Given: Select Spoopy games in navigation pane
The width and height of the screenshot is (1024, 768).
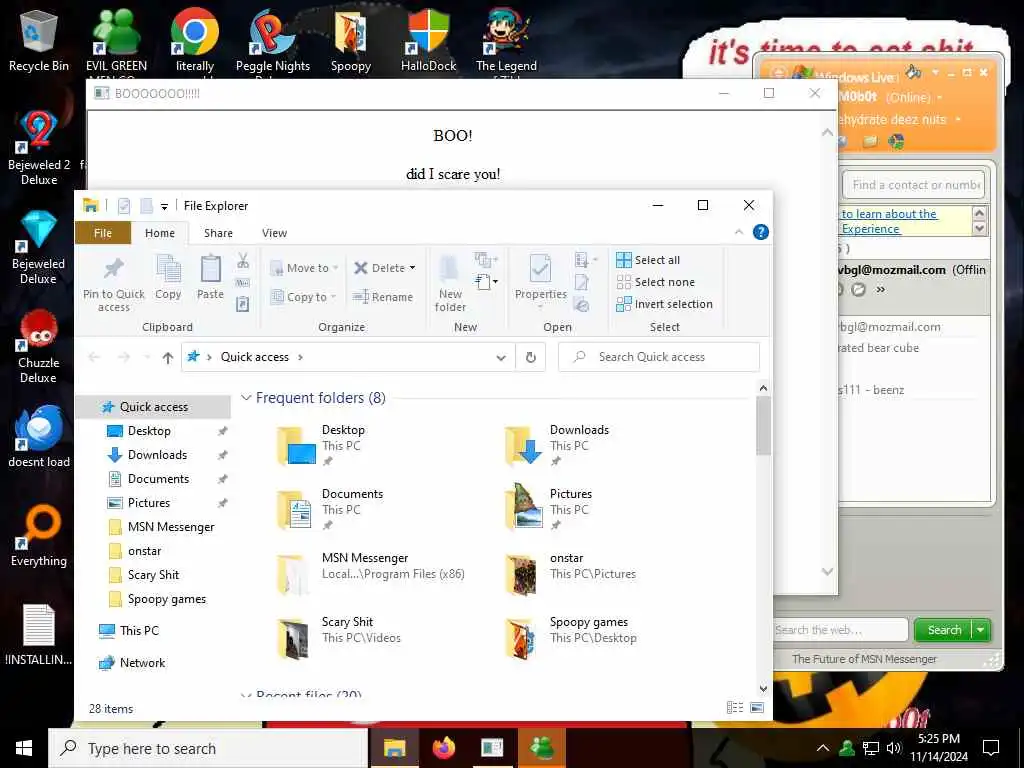Looking at the screenshot, I should (x=167, y=600).
